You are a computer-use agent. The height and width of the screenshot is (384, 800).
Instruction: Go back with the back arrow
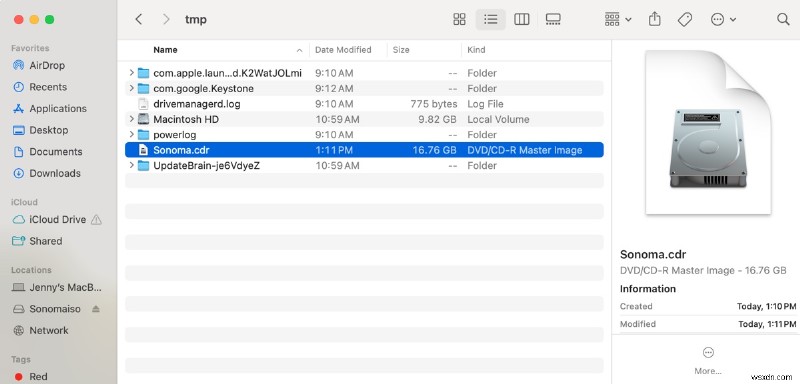[x=138, y=19]
